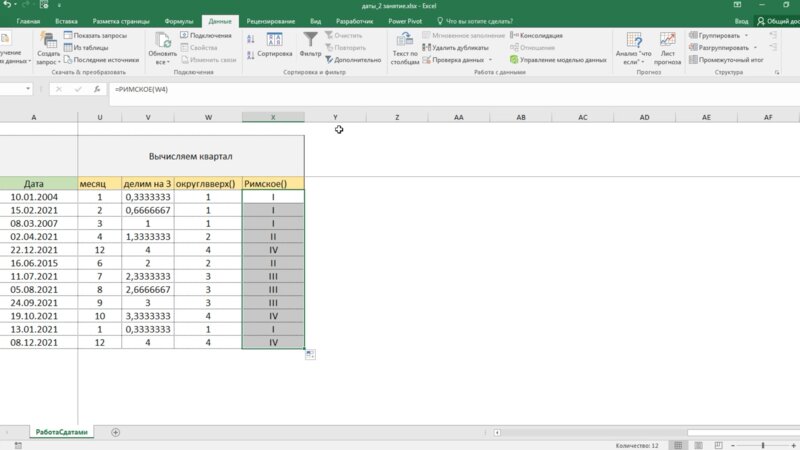
Task: Open Последние источники
Action: coord(101,60)
